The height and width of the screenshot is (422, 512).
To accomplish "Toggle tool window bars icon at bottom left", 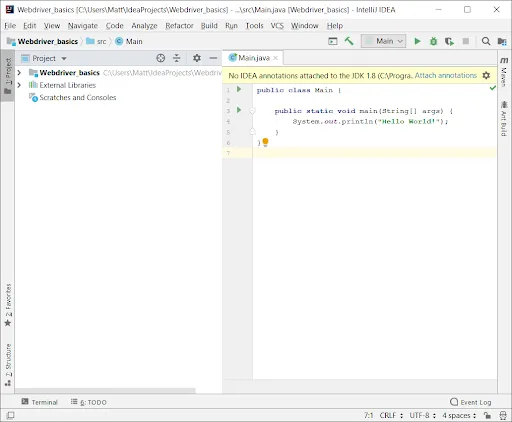I will tap(11, 415).
